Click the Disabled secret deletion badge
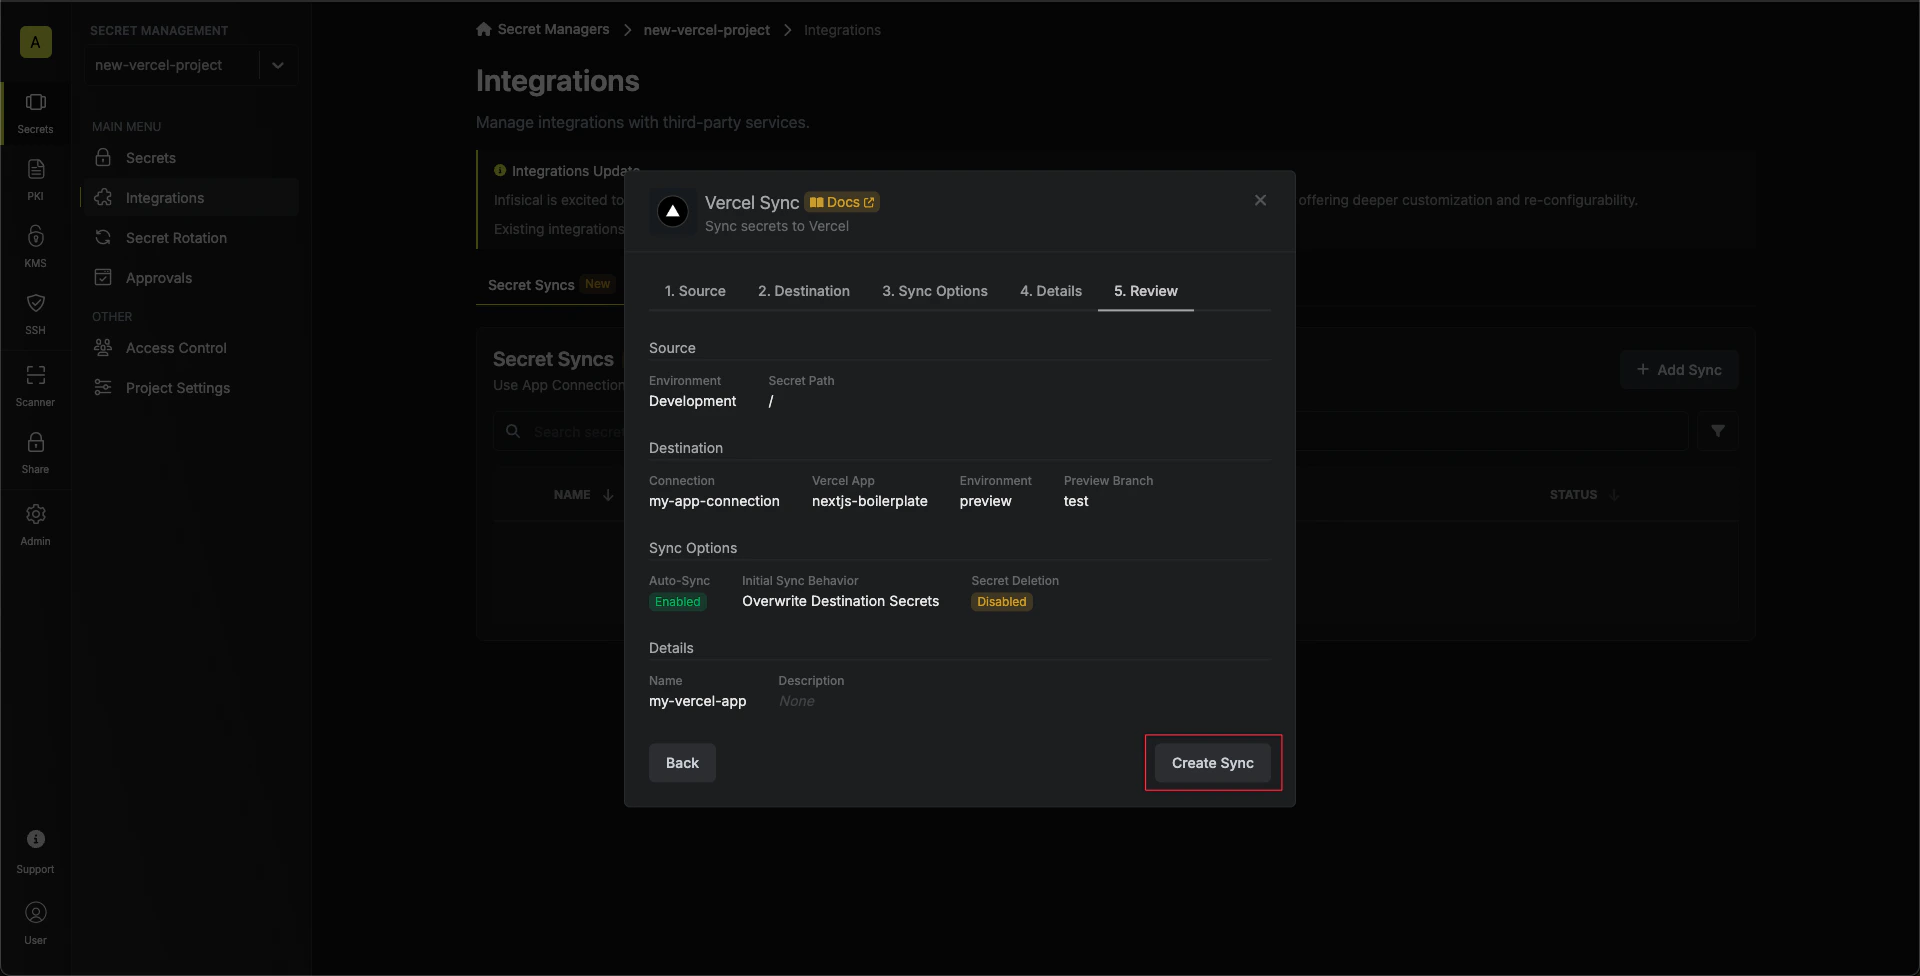Screen dimensions: 1920x976 click(1002, 602)
